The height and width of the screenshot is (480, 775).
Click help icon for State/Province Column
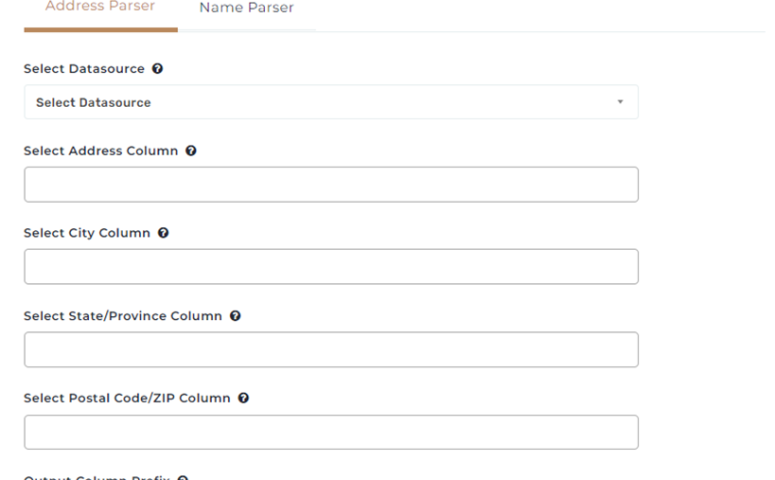coord(235,316)
